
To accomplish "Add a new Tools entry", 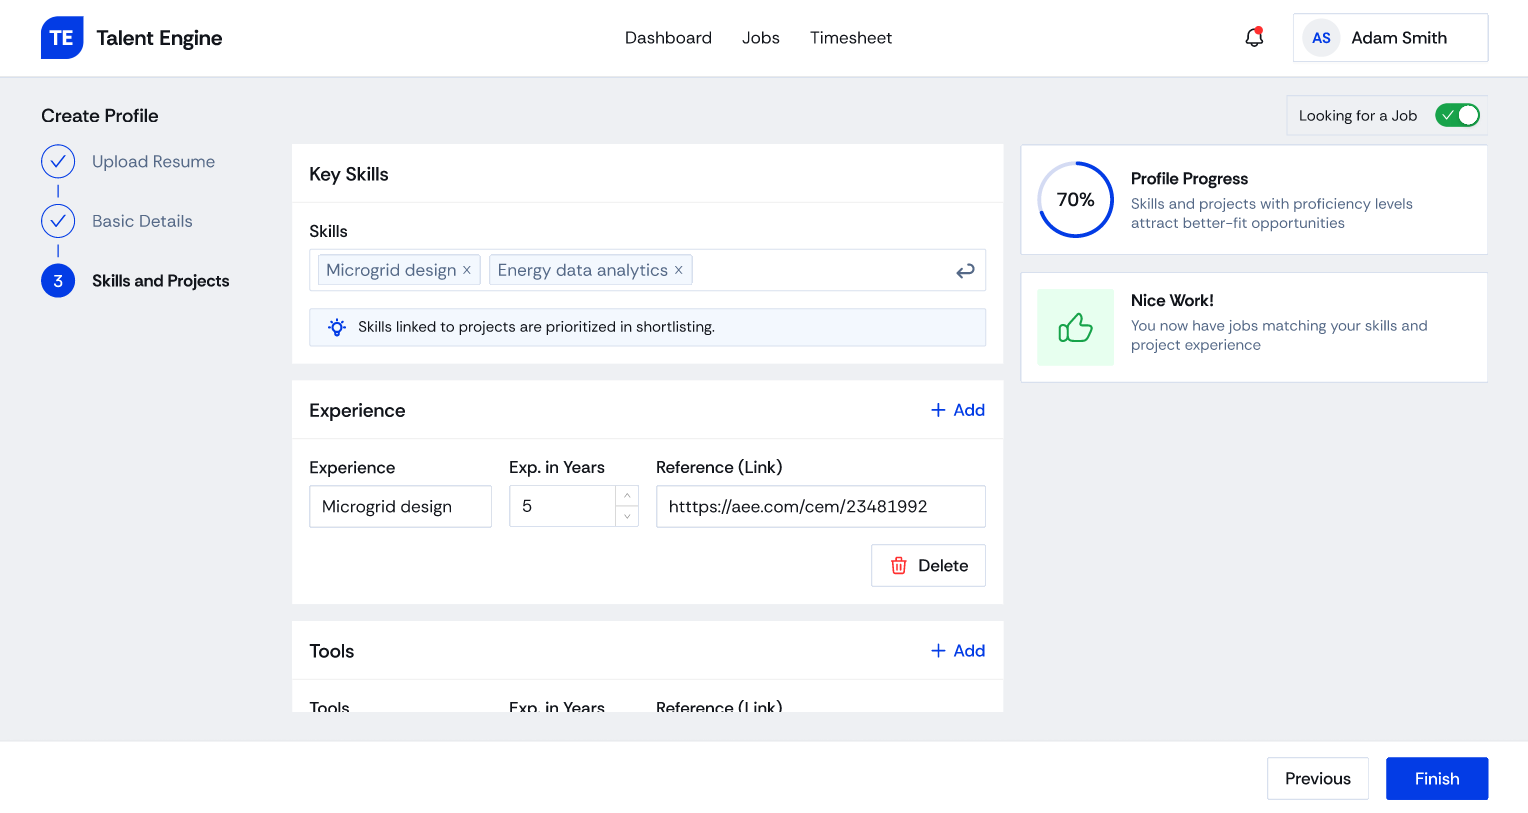I will click(958, 651).
